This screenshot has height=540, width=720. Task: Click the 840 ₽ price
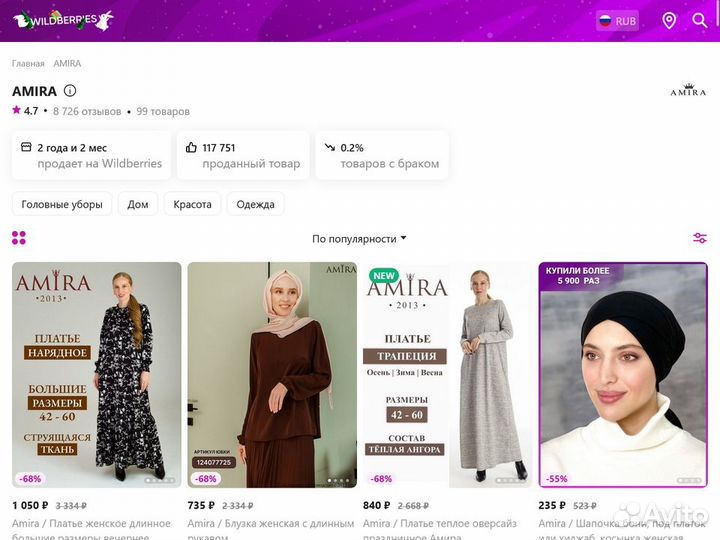[x=377, y=506]
